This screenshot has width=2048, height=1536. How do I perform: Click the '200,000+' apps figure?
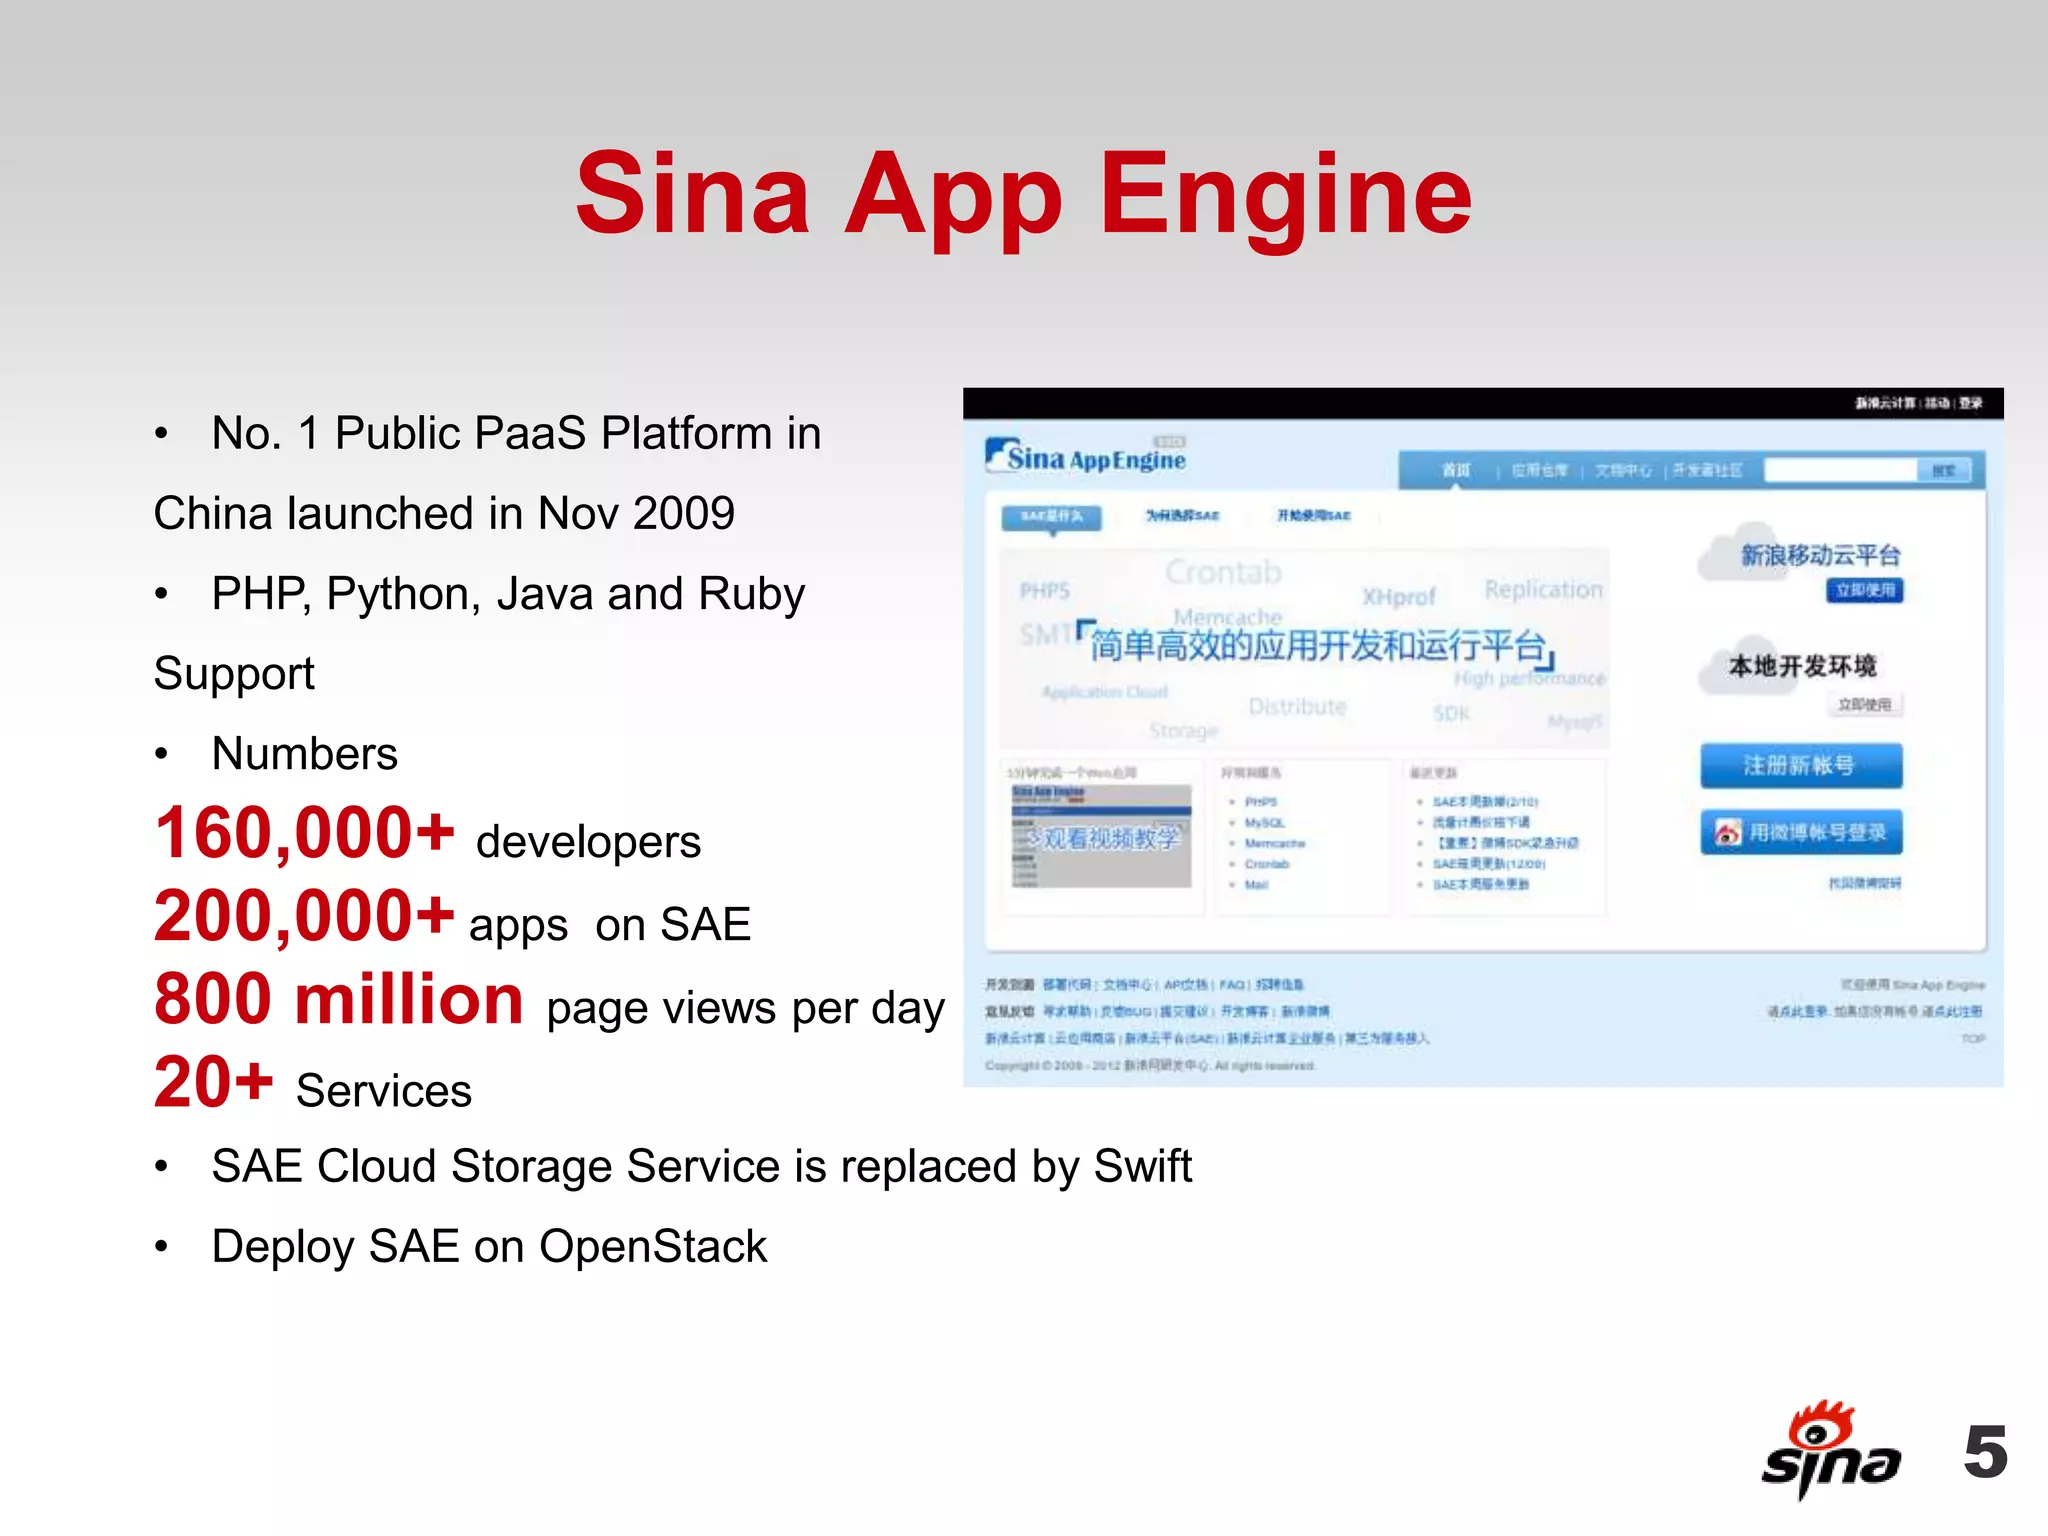305,917
